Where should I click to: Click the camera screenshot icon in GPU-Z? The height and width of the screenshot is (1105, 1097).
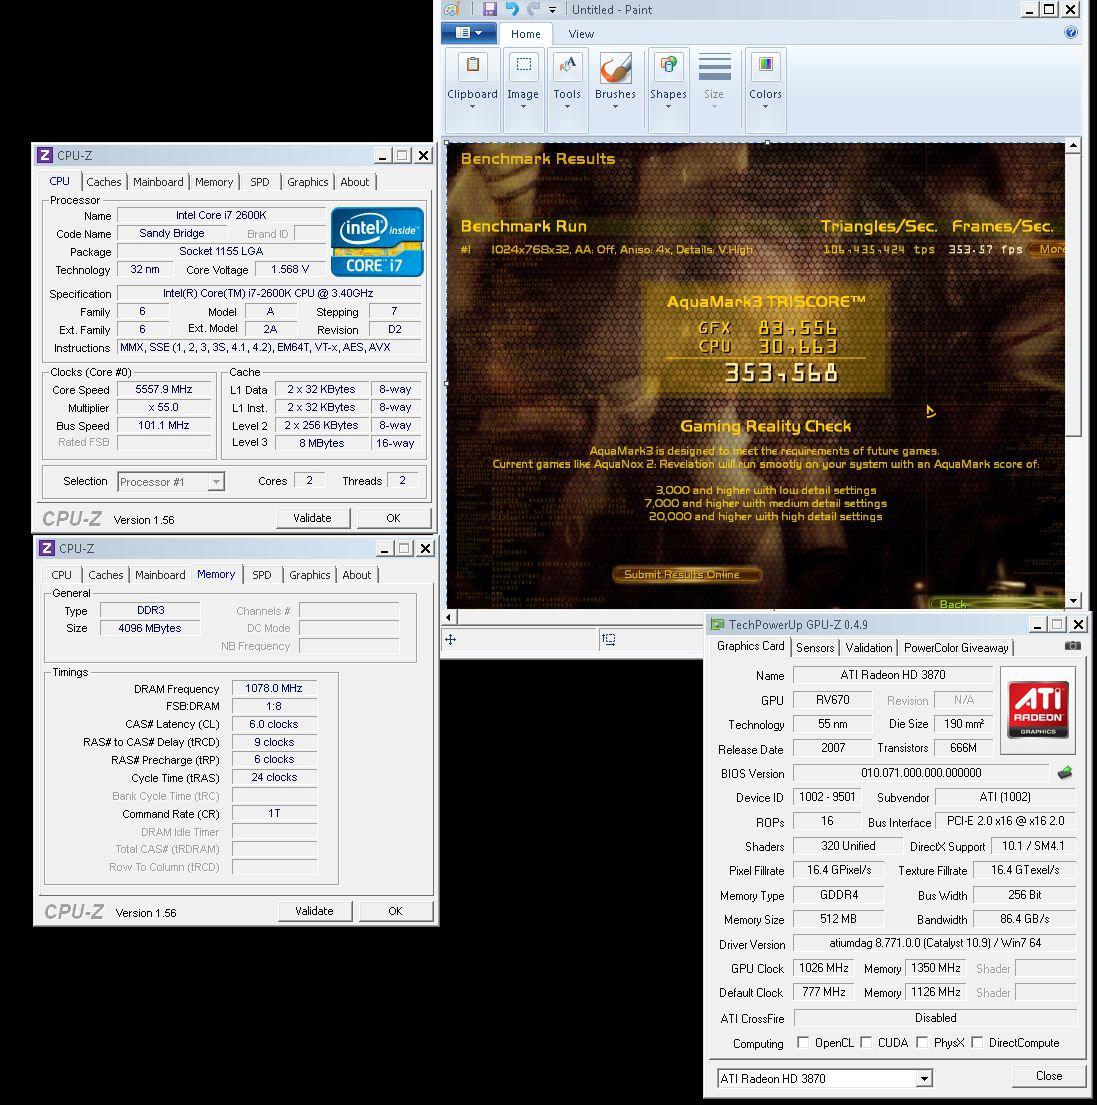click(1072, 646)
